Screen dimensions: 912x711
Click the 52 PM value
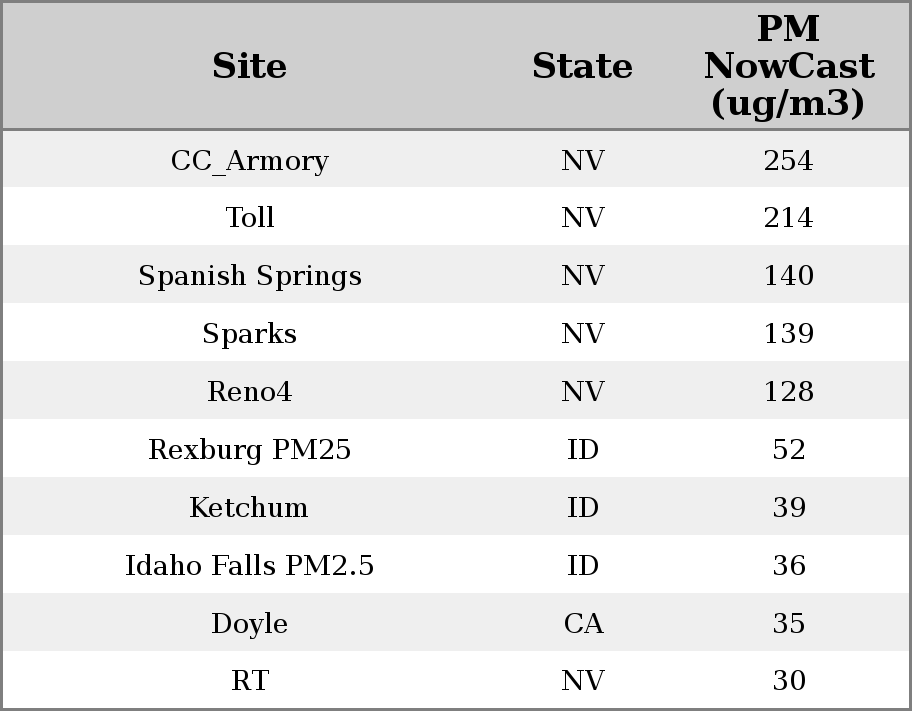coord(788,450)
